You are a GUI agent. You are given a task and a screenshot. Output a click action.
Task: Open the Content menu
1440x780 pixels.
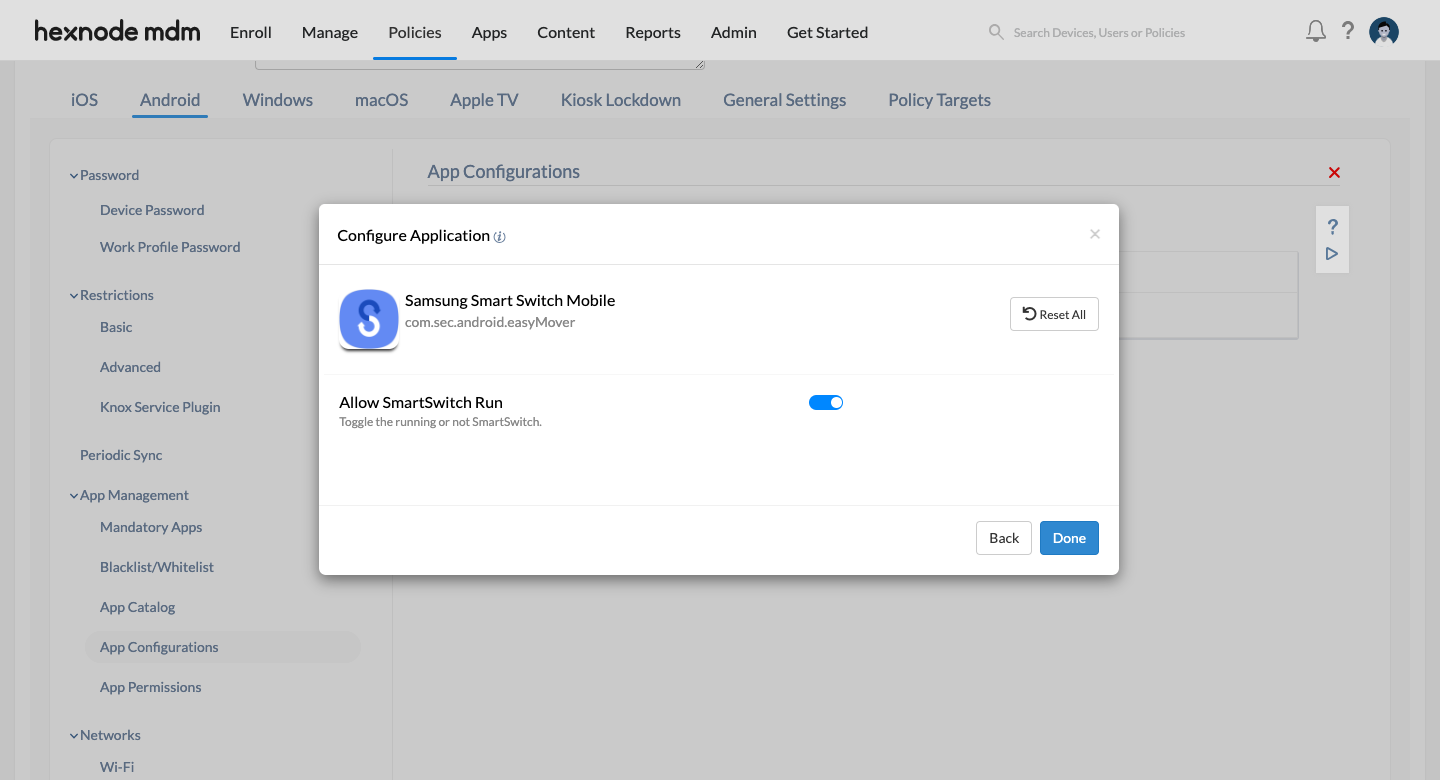tap(566, 32)
